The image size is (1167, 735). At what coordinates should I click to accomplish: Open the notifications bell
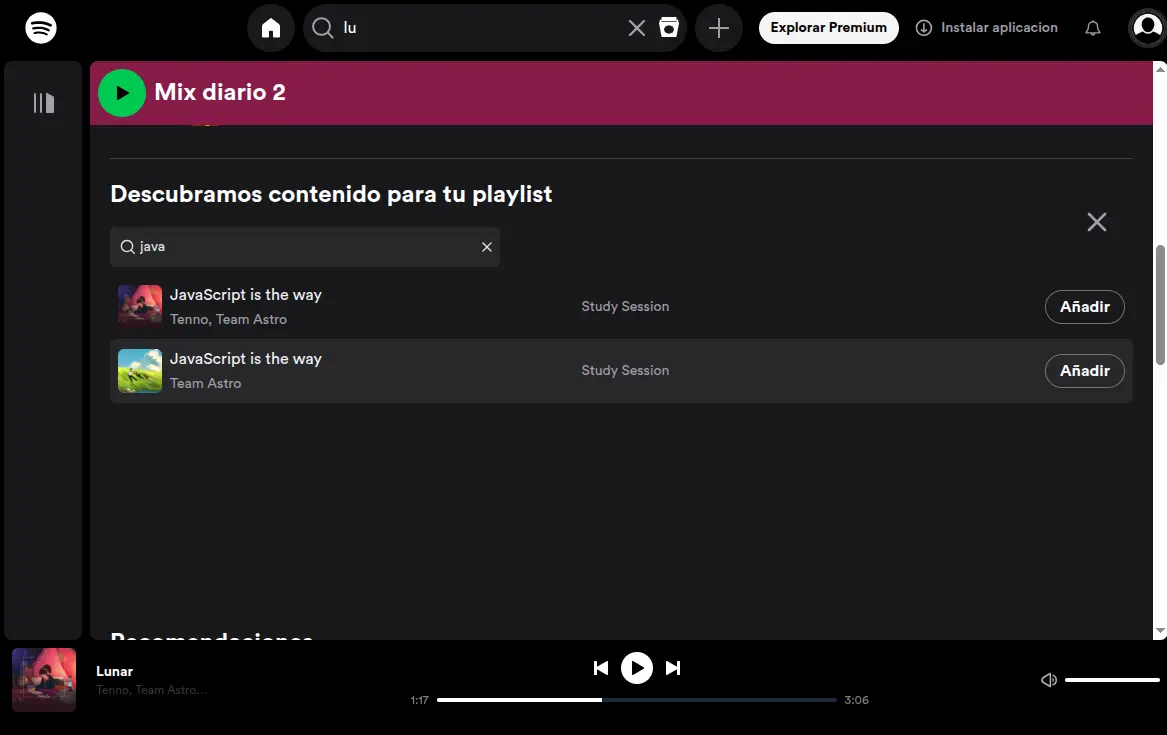(x=1093, y=28)
